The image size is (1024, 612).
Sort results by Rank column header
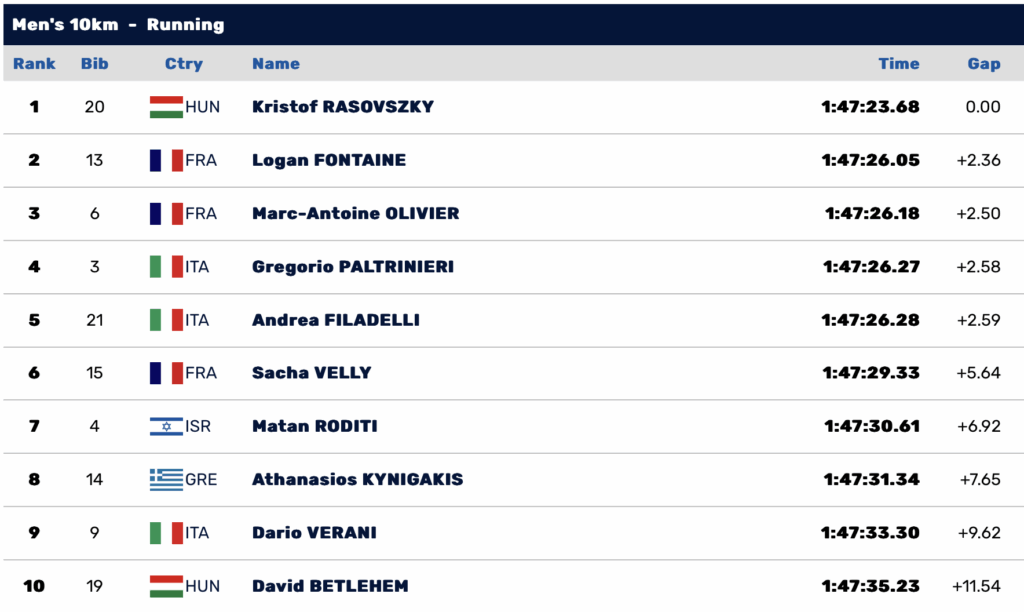point(34,64)
